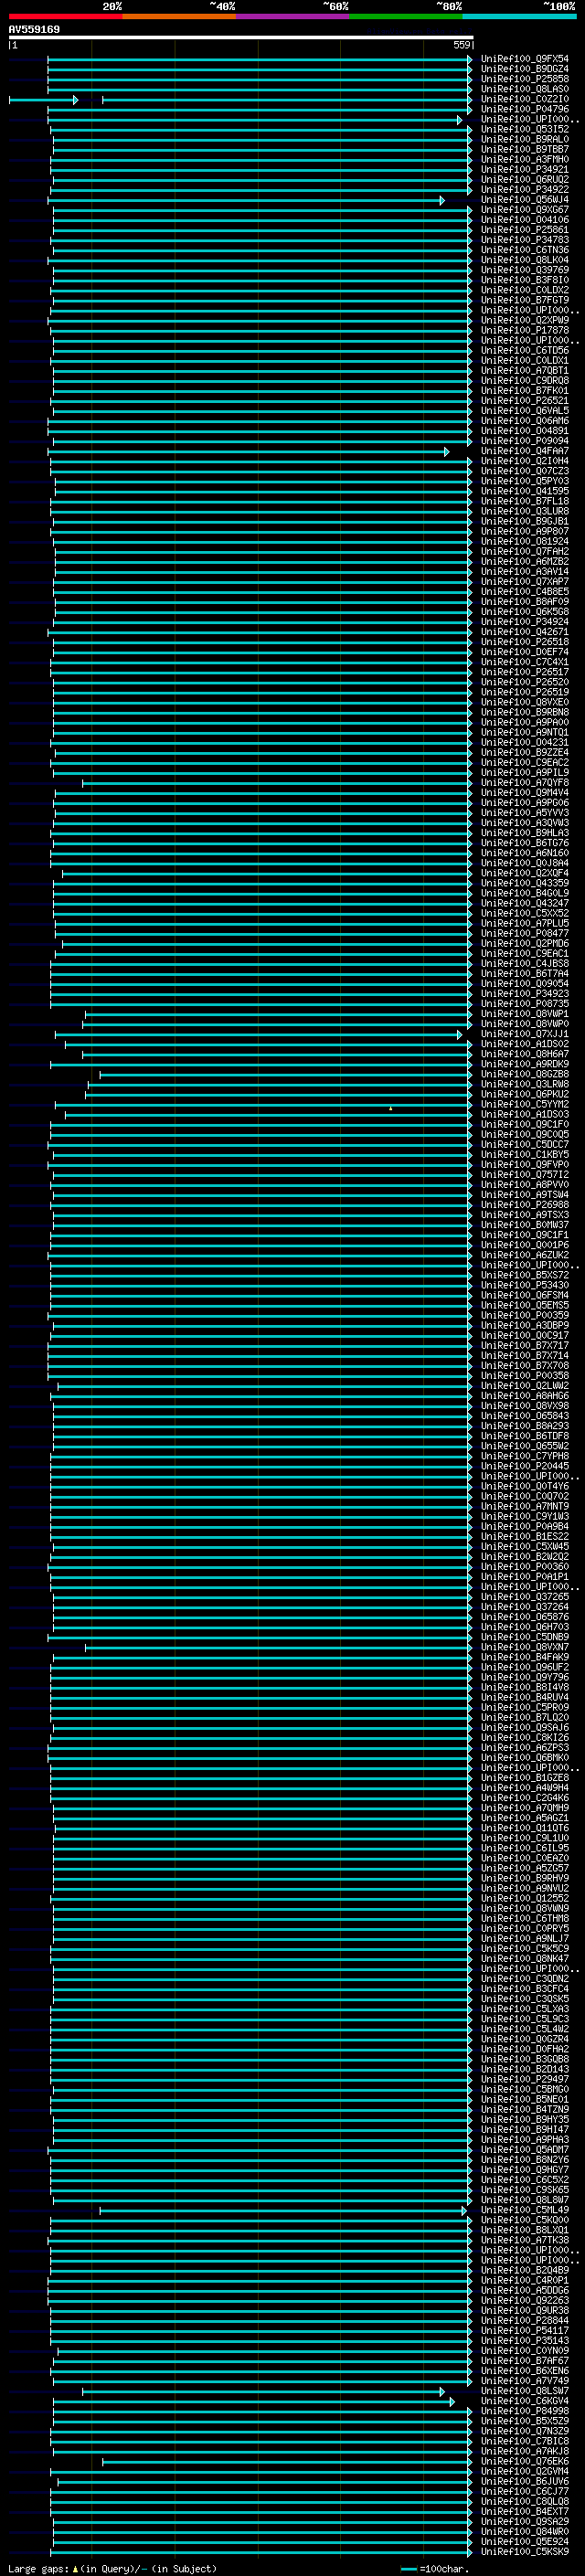Click UniRef100_Q76EK6 label

pos(525,2461)
